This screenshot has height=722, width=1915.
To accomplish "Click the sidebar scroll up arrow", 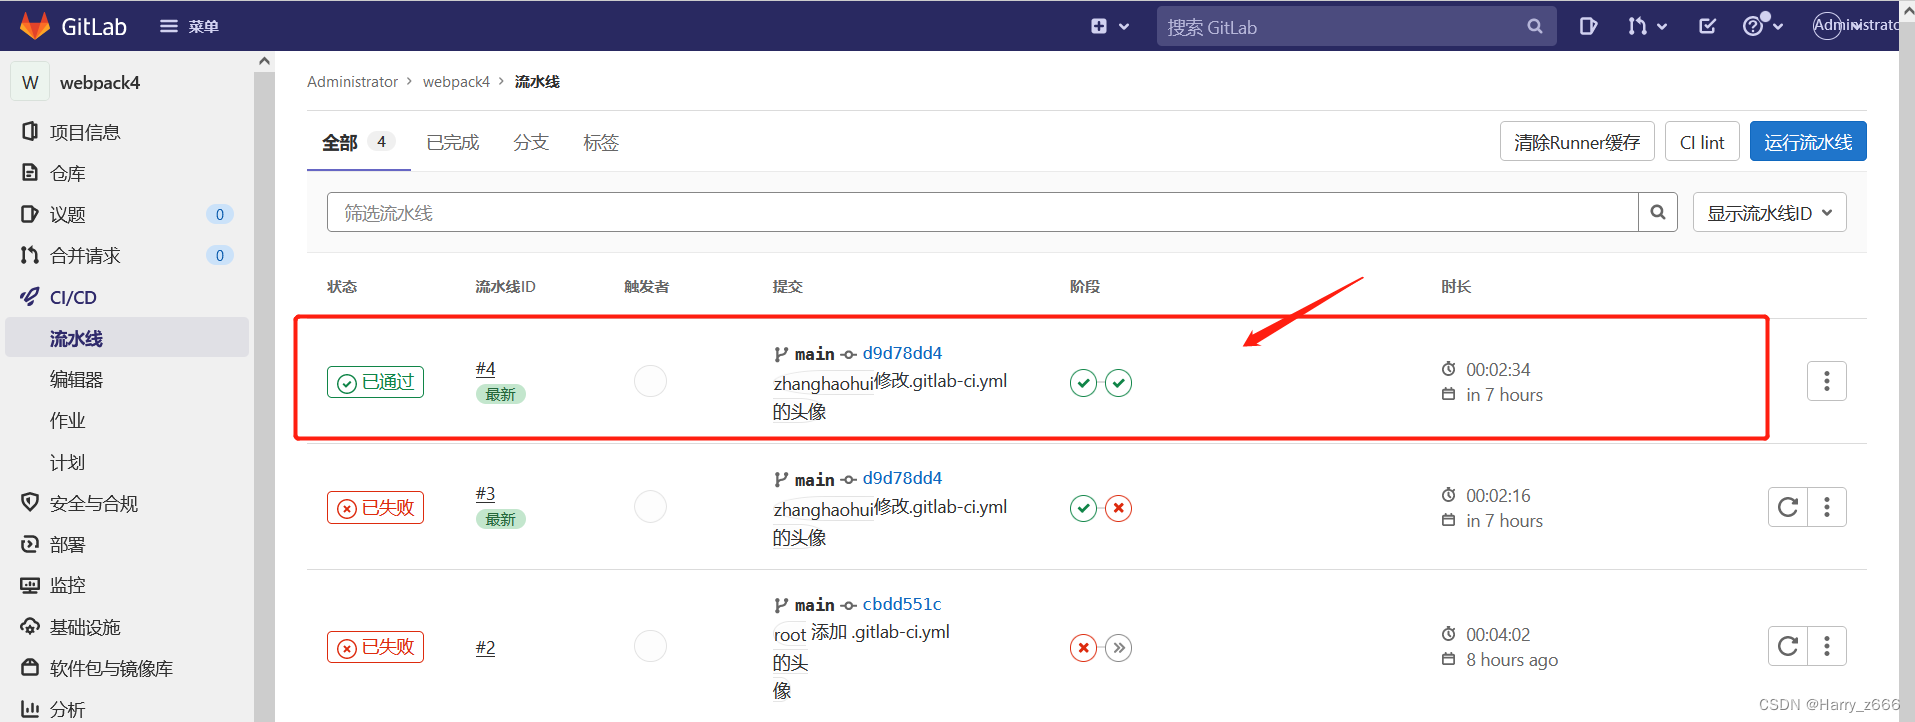I will point(264,61).
